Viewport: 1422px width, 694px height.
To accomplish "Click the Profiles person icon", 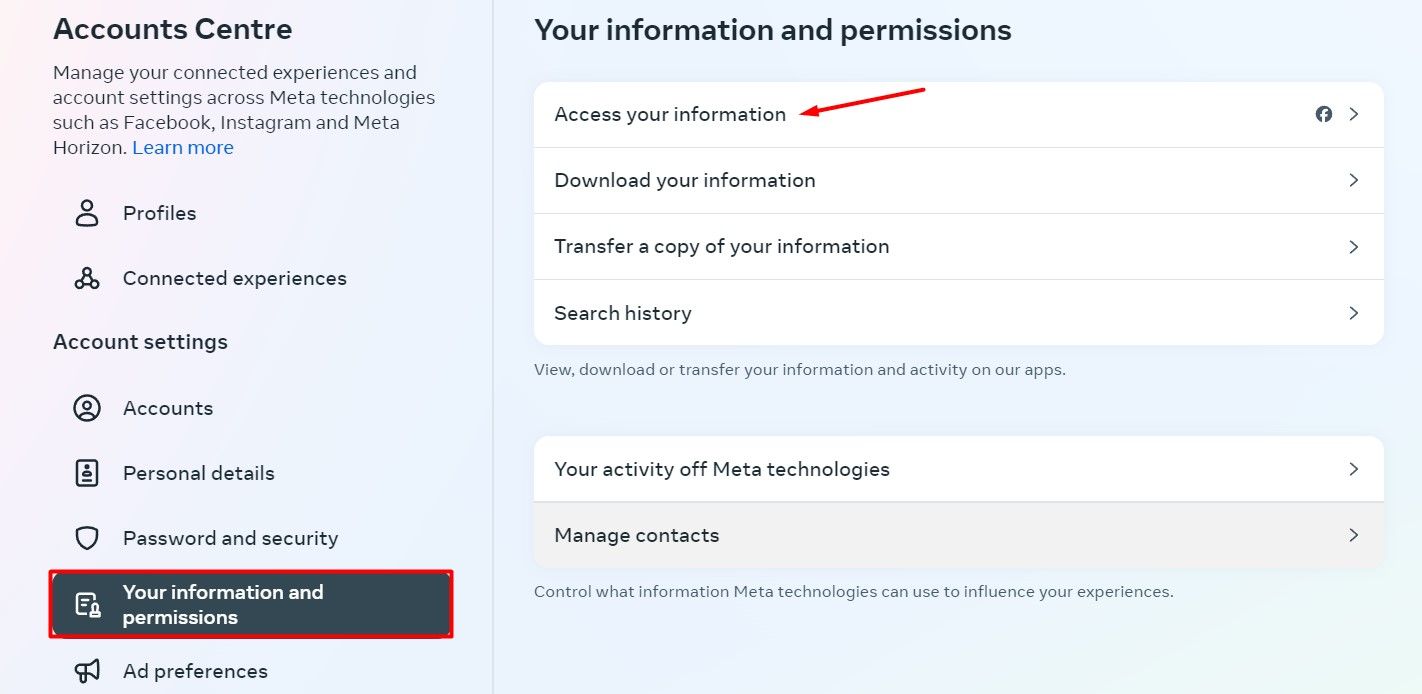I will (x=87, y=213).
